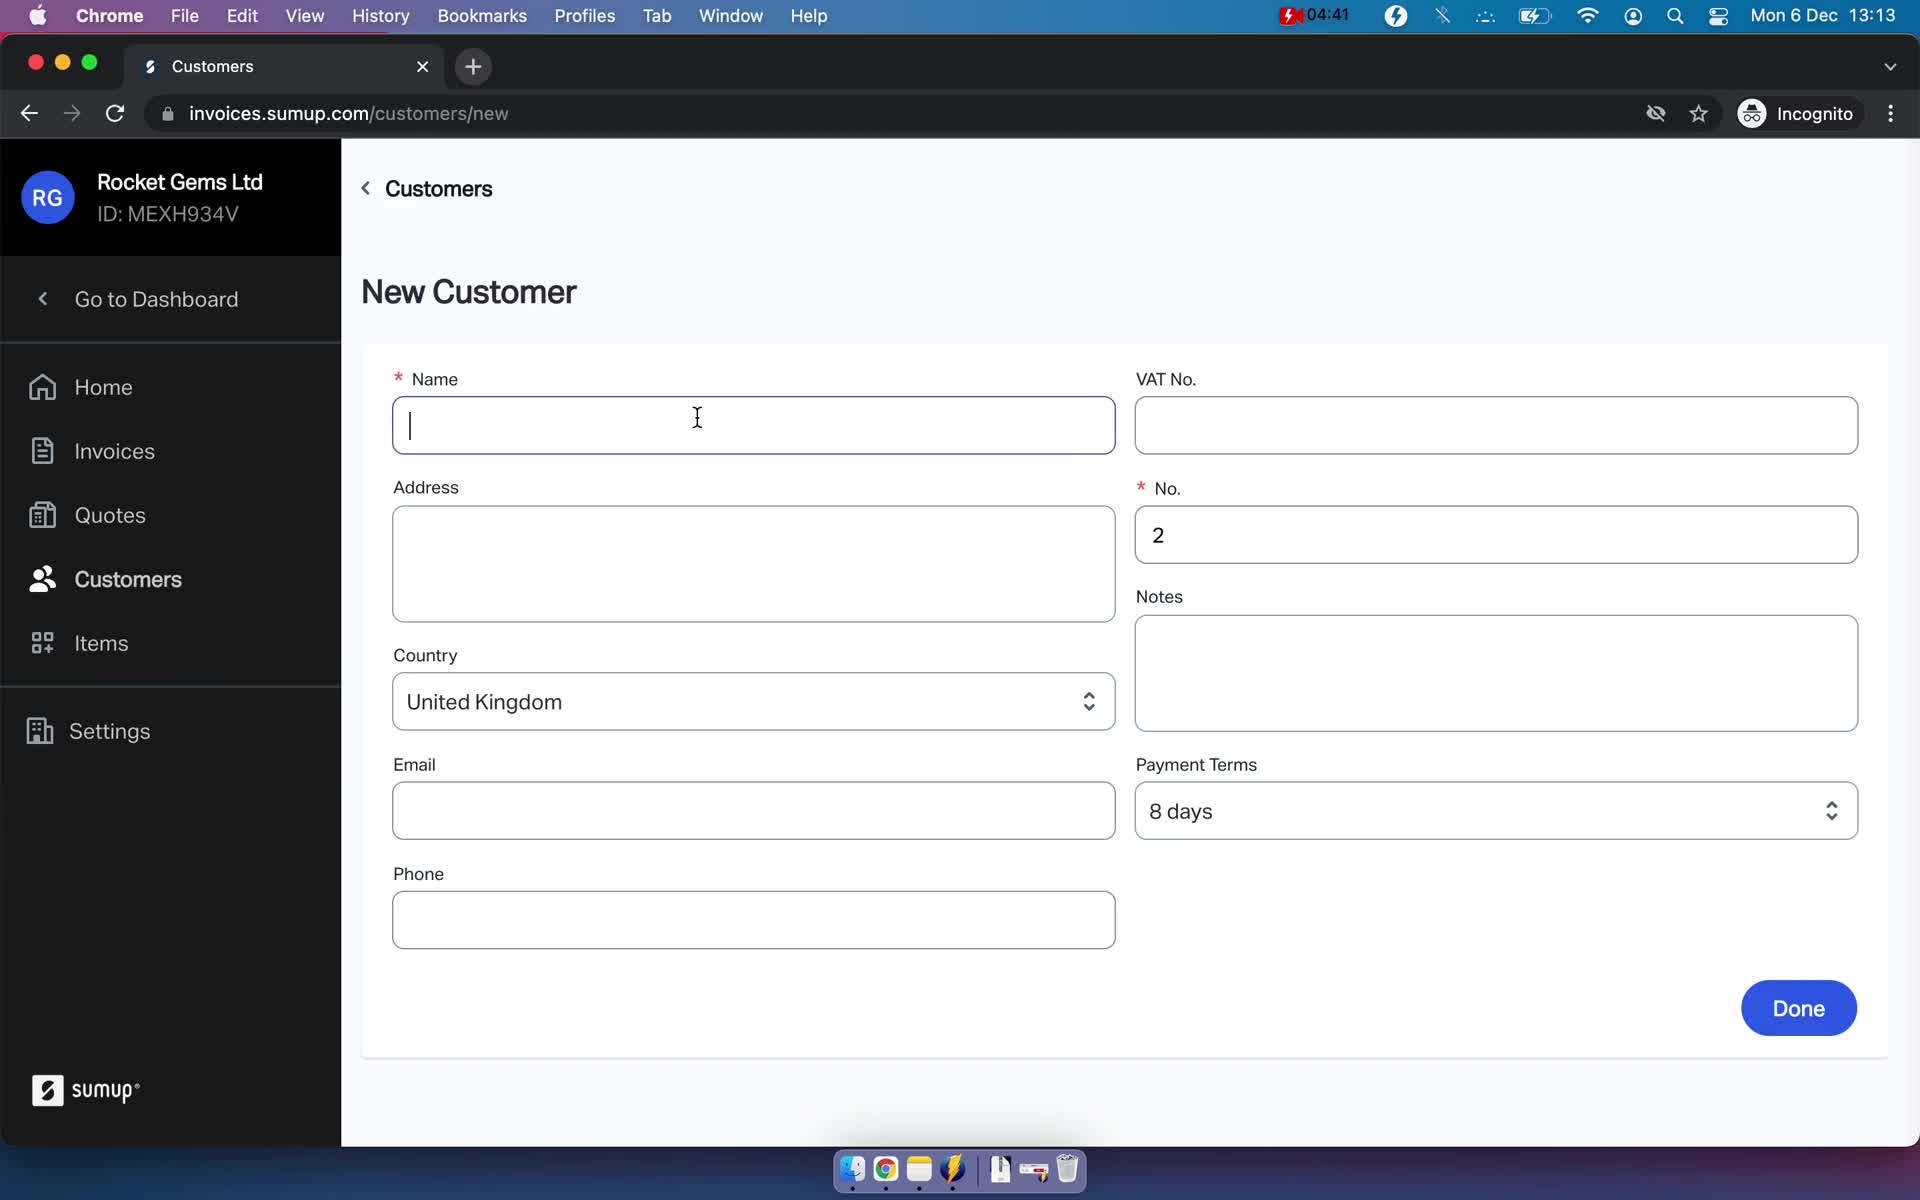This screenshot has height=1200, width=1920.
Task: Click the Email input field
Action: 753,810
